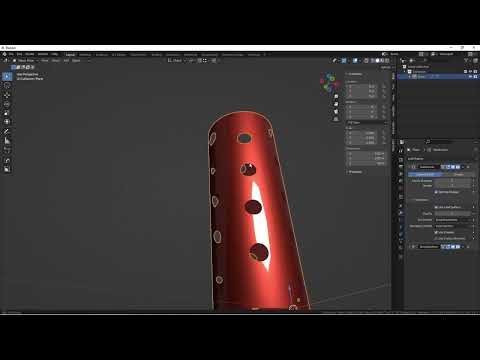480x360 pixels.
Task: Open the Tool properties tab
Action: tap(401, 151)
